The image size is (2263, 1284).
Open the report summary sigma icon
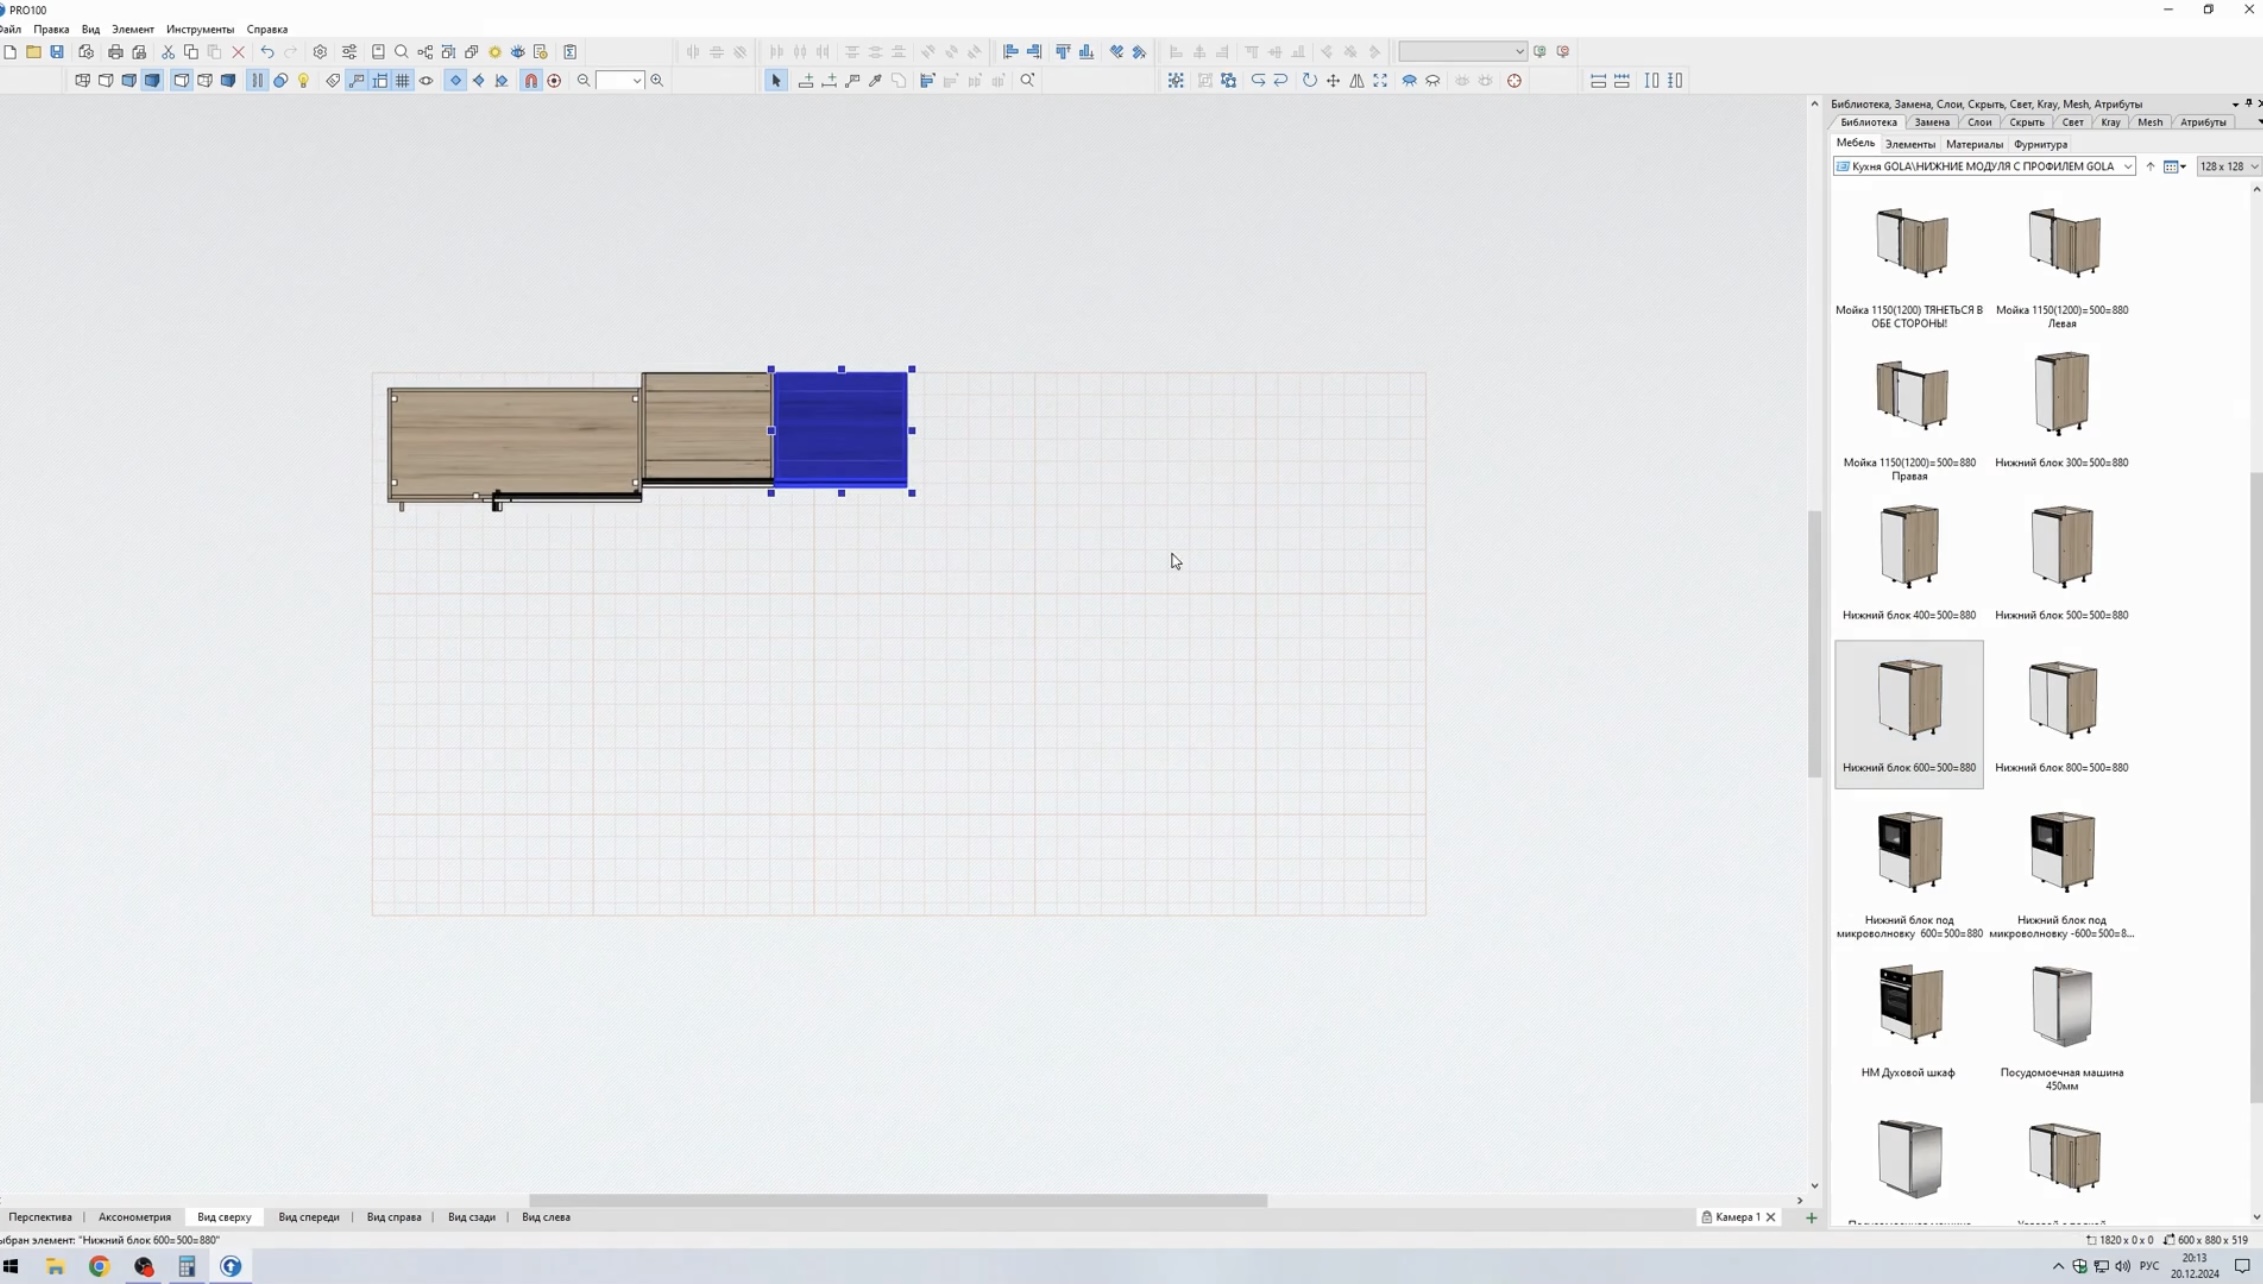(x=570, y=52)
